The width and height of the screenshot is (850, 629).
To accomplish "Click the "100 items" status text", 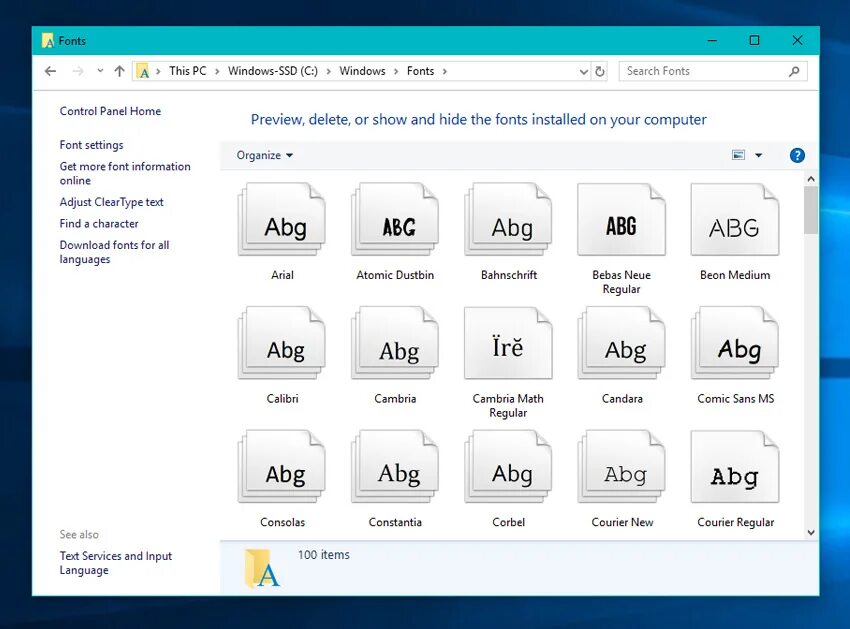I will click(324, 555).
